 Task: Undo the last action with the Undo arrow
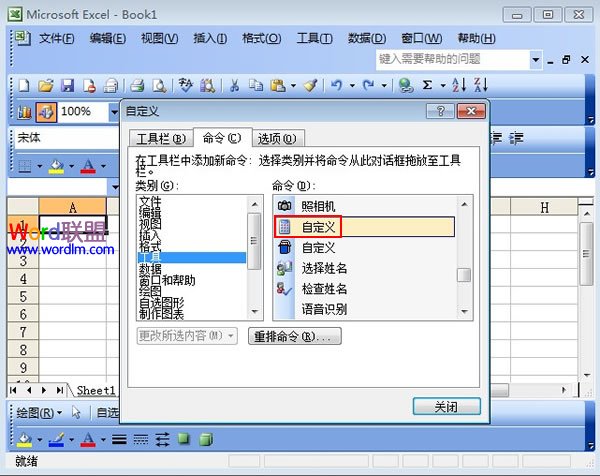tap(336, 85)
